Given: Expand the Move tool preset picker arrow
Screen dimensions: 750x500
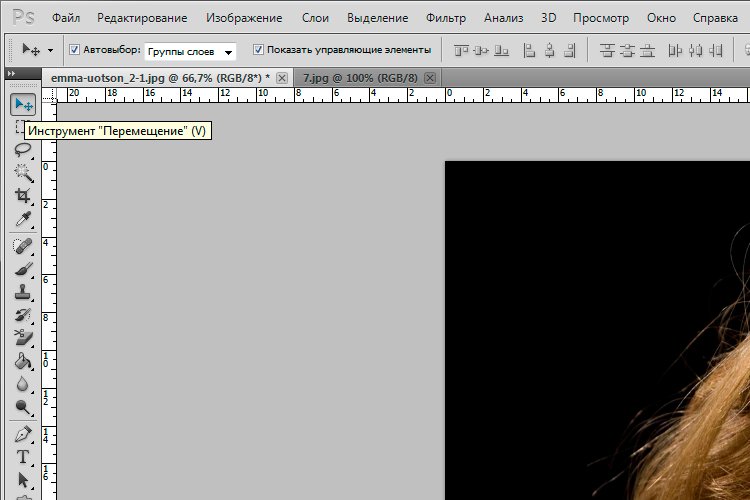Looking at the screenshot, I should pyautogui.click(x=50, y=50).
